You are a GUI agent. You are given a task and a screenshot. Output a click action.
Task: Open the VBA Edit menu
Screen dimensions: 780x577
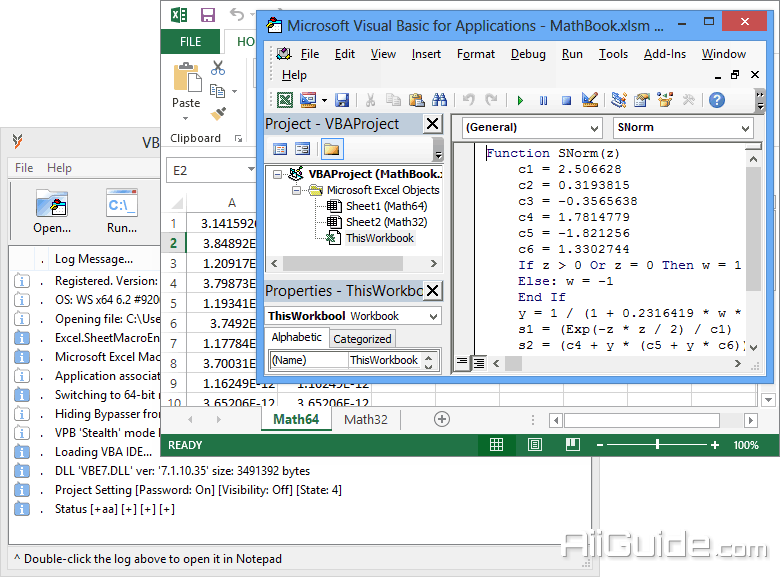tap(345, 54)
